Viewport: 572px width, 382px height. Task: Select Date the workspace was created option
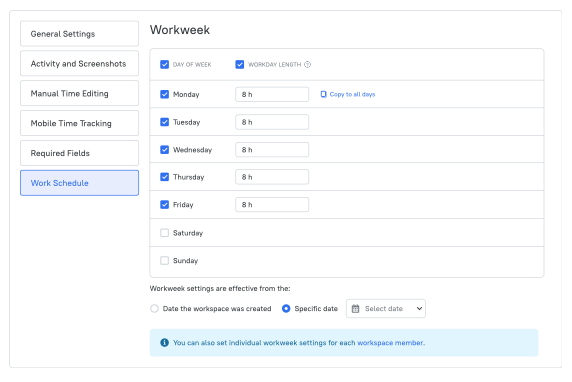click(x=154, y=309)
